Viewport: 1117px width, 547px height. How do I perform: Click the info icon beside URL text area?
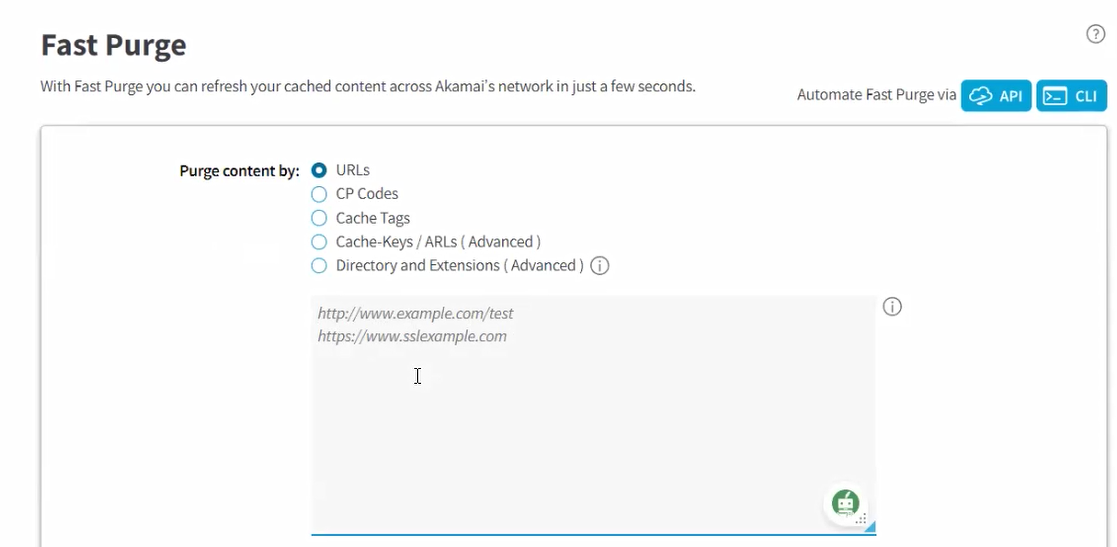(892, 307)
